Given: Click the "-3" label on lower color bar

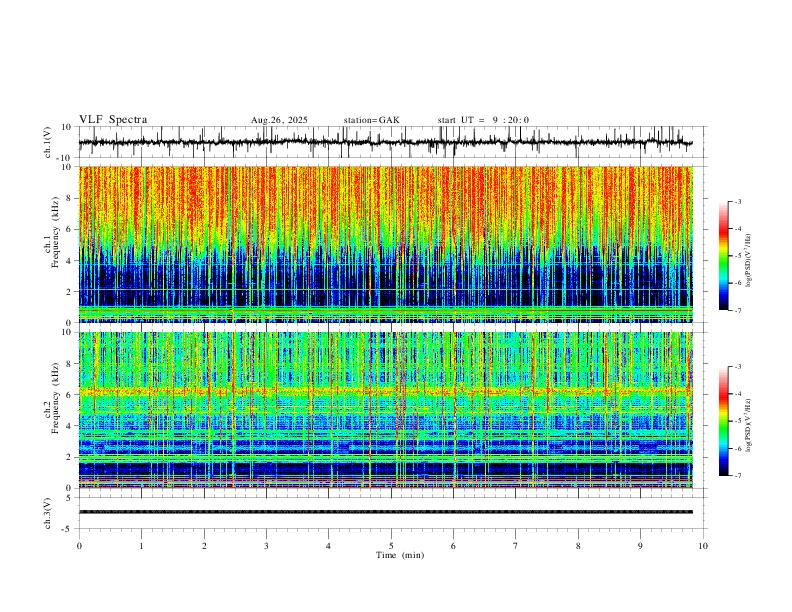Looking at the screenshot, I should pos(737,367).
